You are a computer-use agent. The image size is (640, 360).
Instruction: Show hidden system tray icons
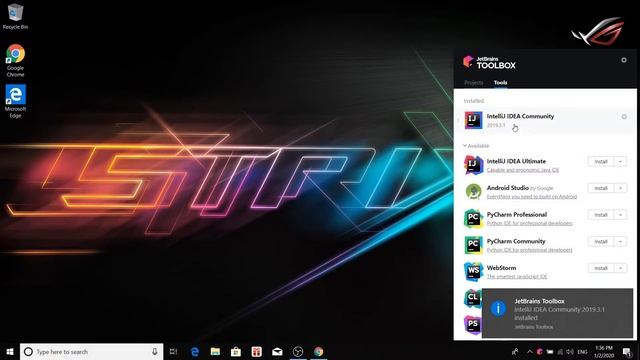(529, 351)
